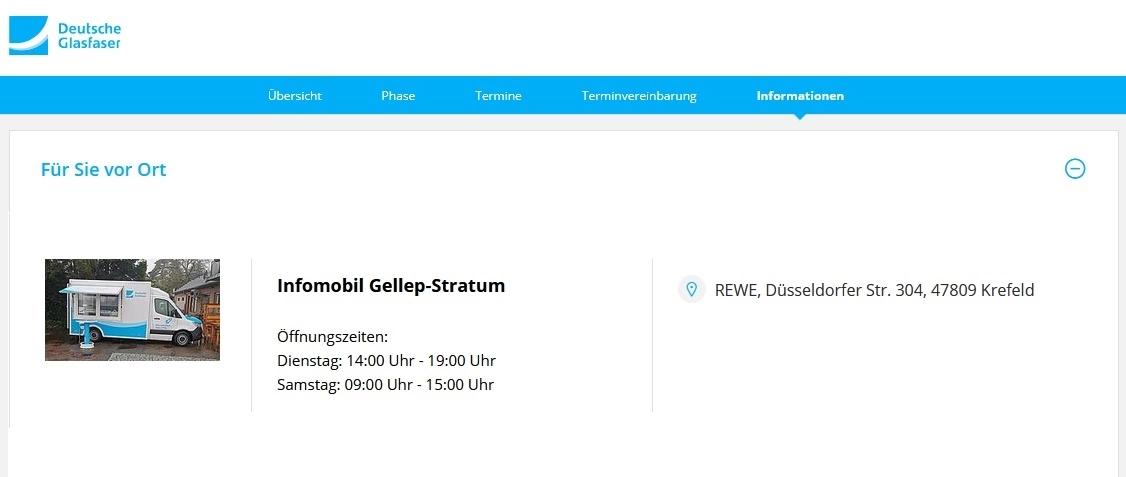Open the Infomobil van photo
This screenshot has height=477, width=1126.
click(132, 310)
